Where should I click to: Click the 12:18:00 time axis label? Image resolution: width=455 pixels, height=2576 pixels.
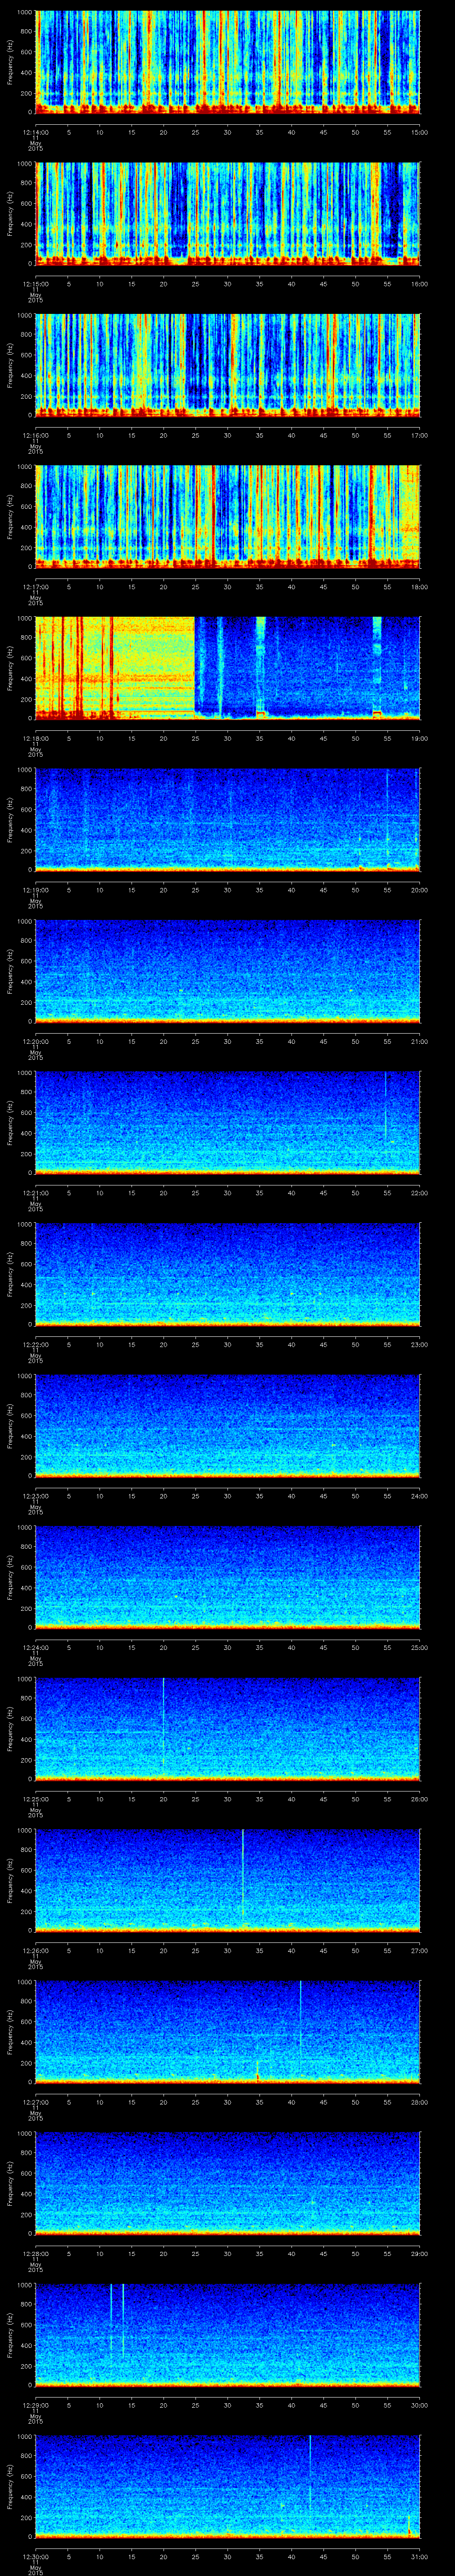pyautogui.click(x=36, y=738)
